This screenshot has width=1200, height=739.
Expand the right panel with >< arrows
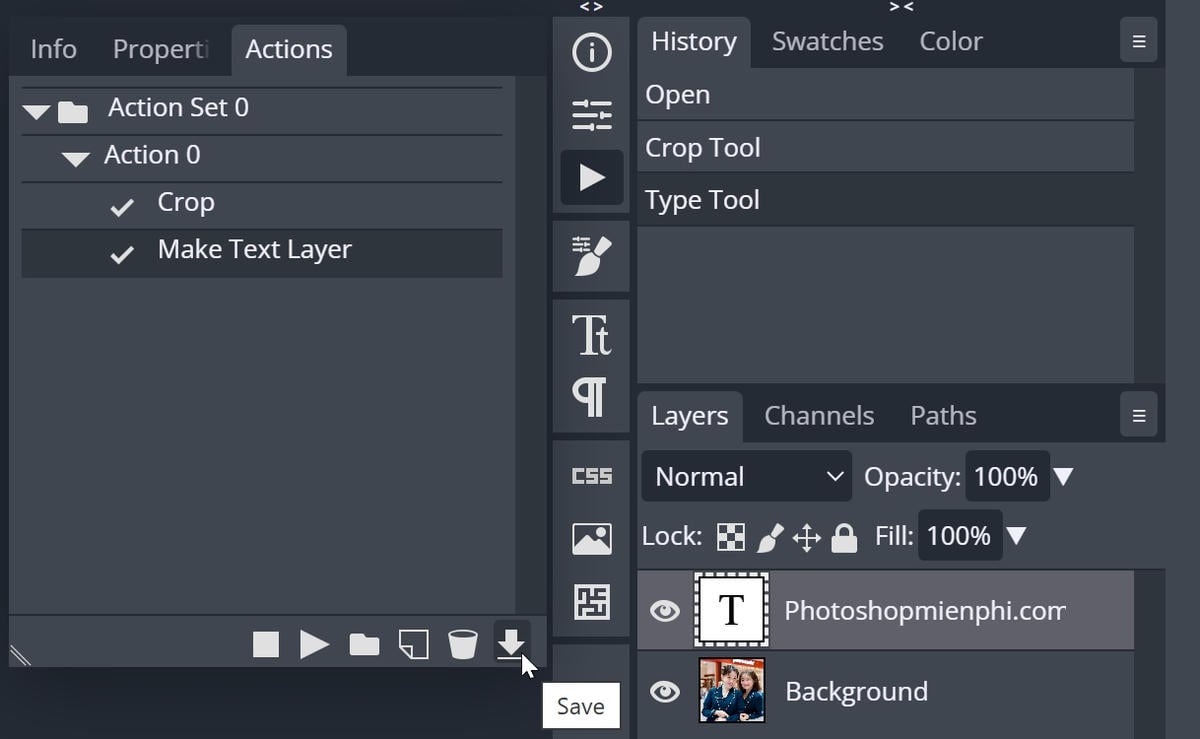click(901, 7)
